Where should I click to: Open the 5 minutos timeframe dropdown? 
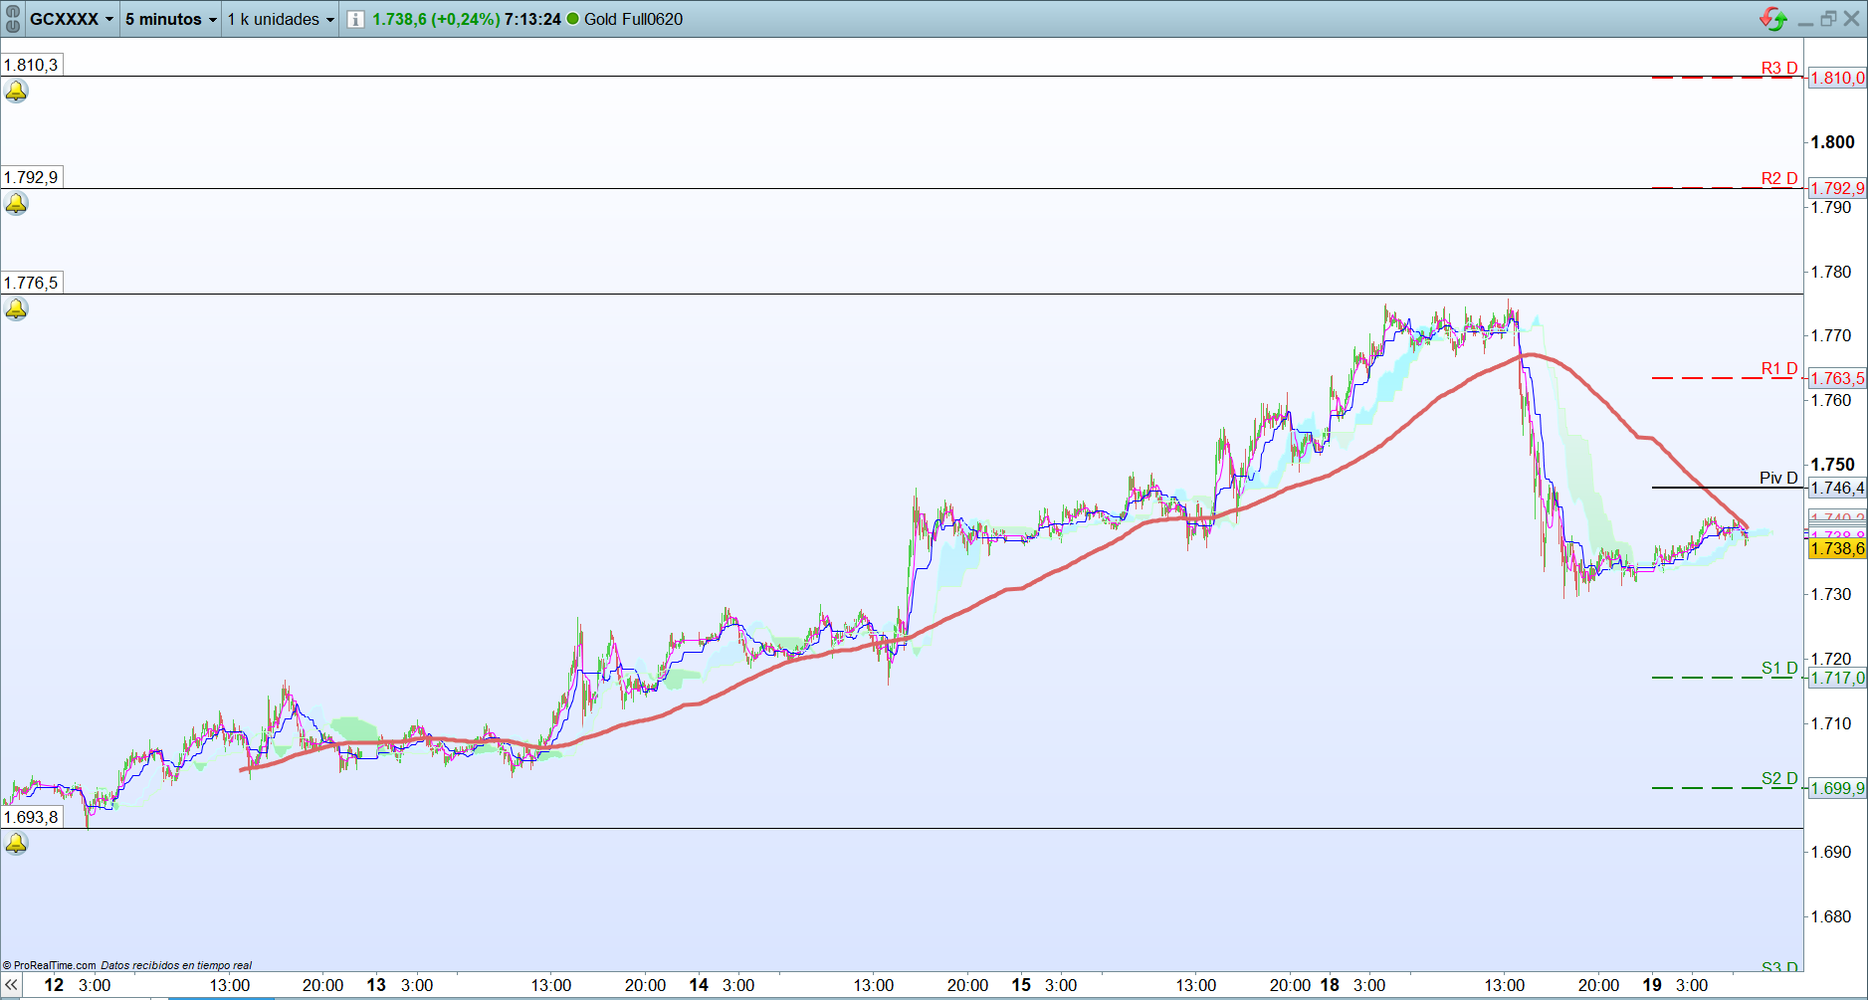click(x=170, y=19)
